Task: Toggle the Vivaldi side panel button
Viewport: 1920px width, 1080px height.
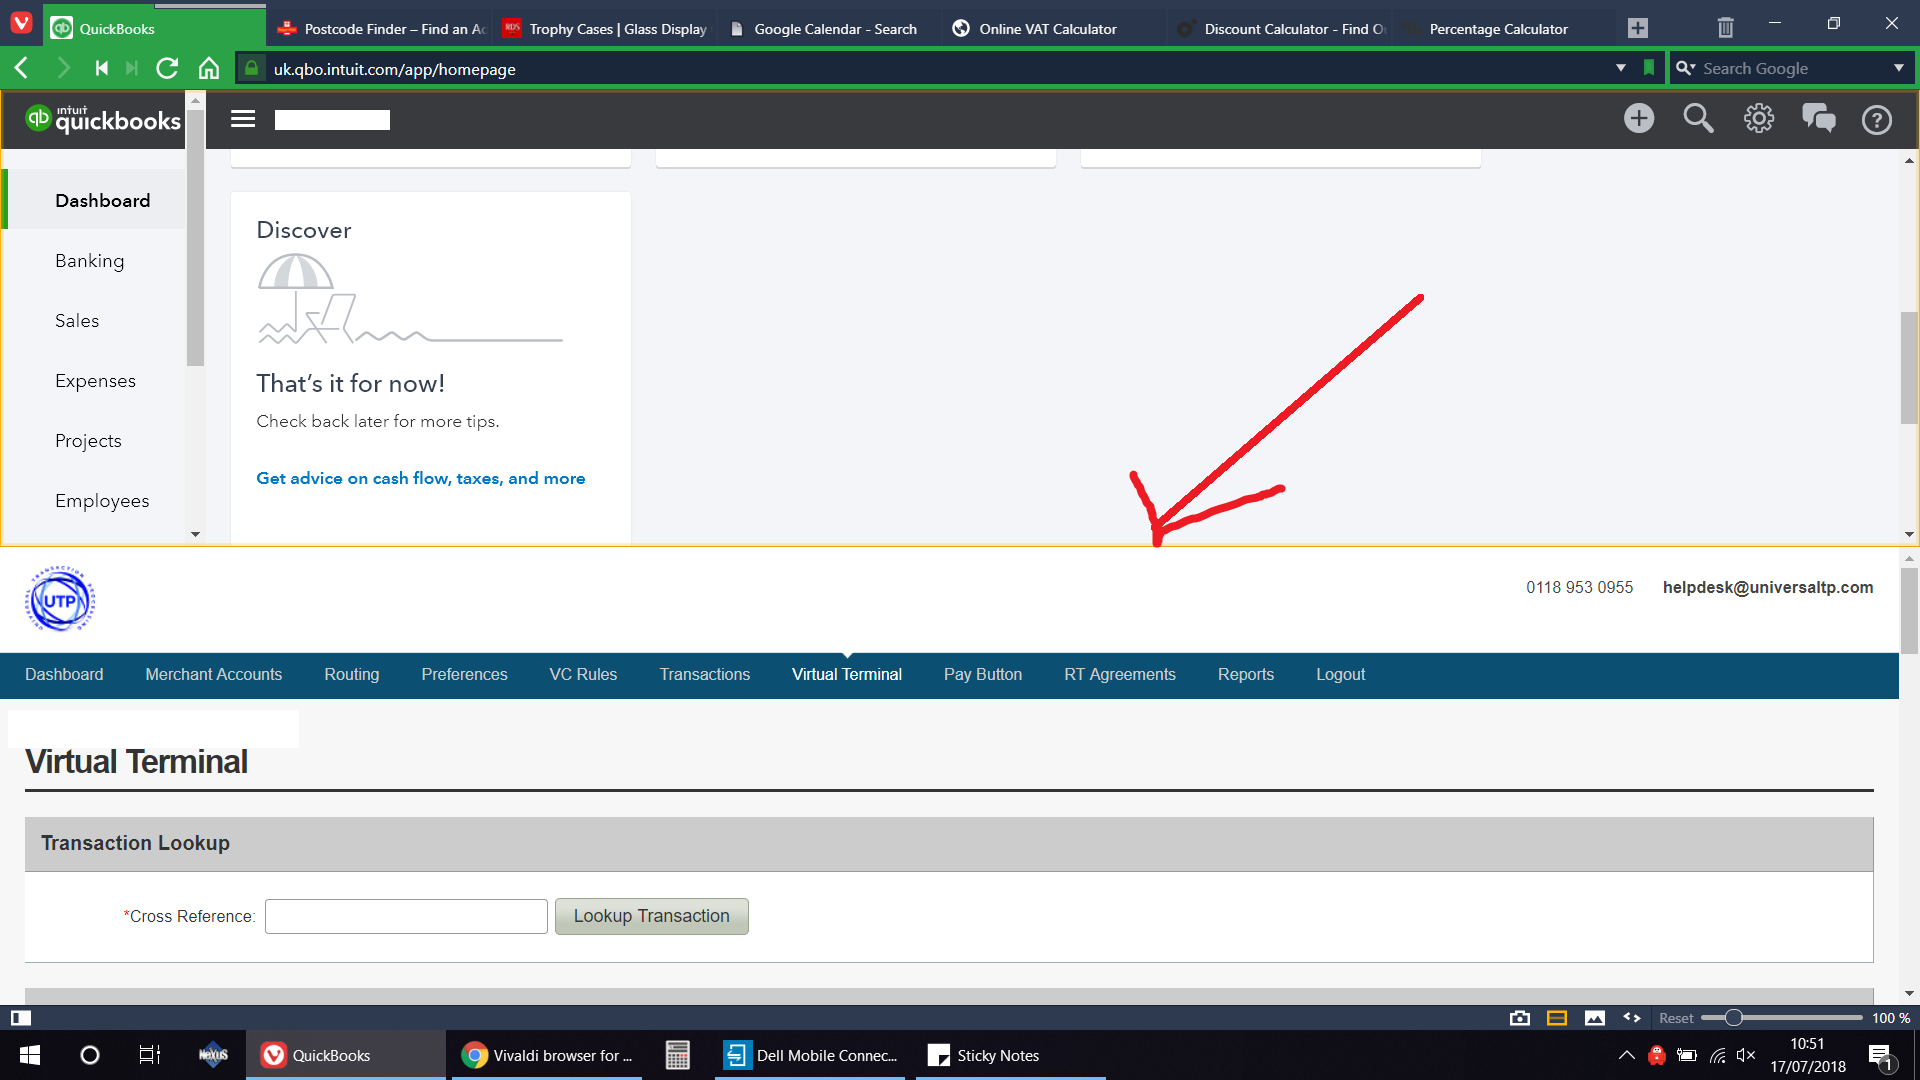Action: [21, 1018]
